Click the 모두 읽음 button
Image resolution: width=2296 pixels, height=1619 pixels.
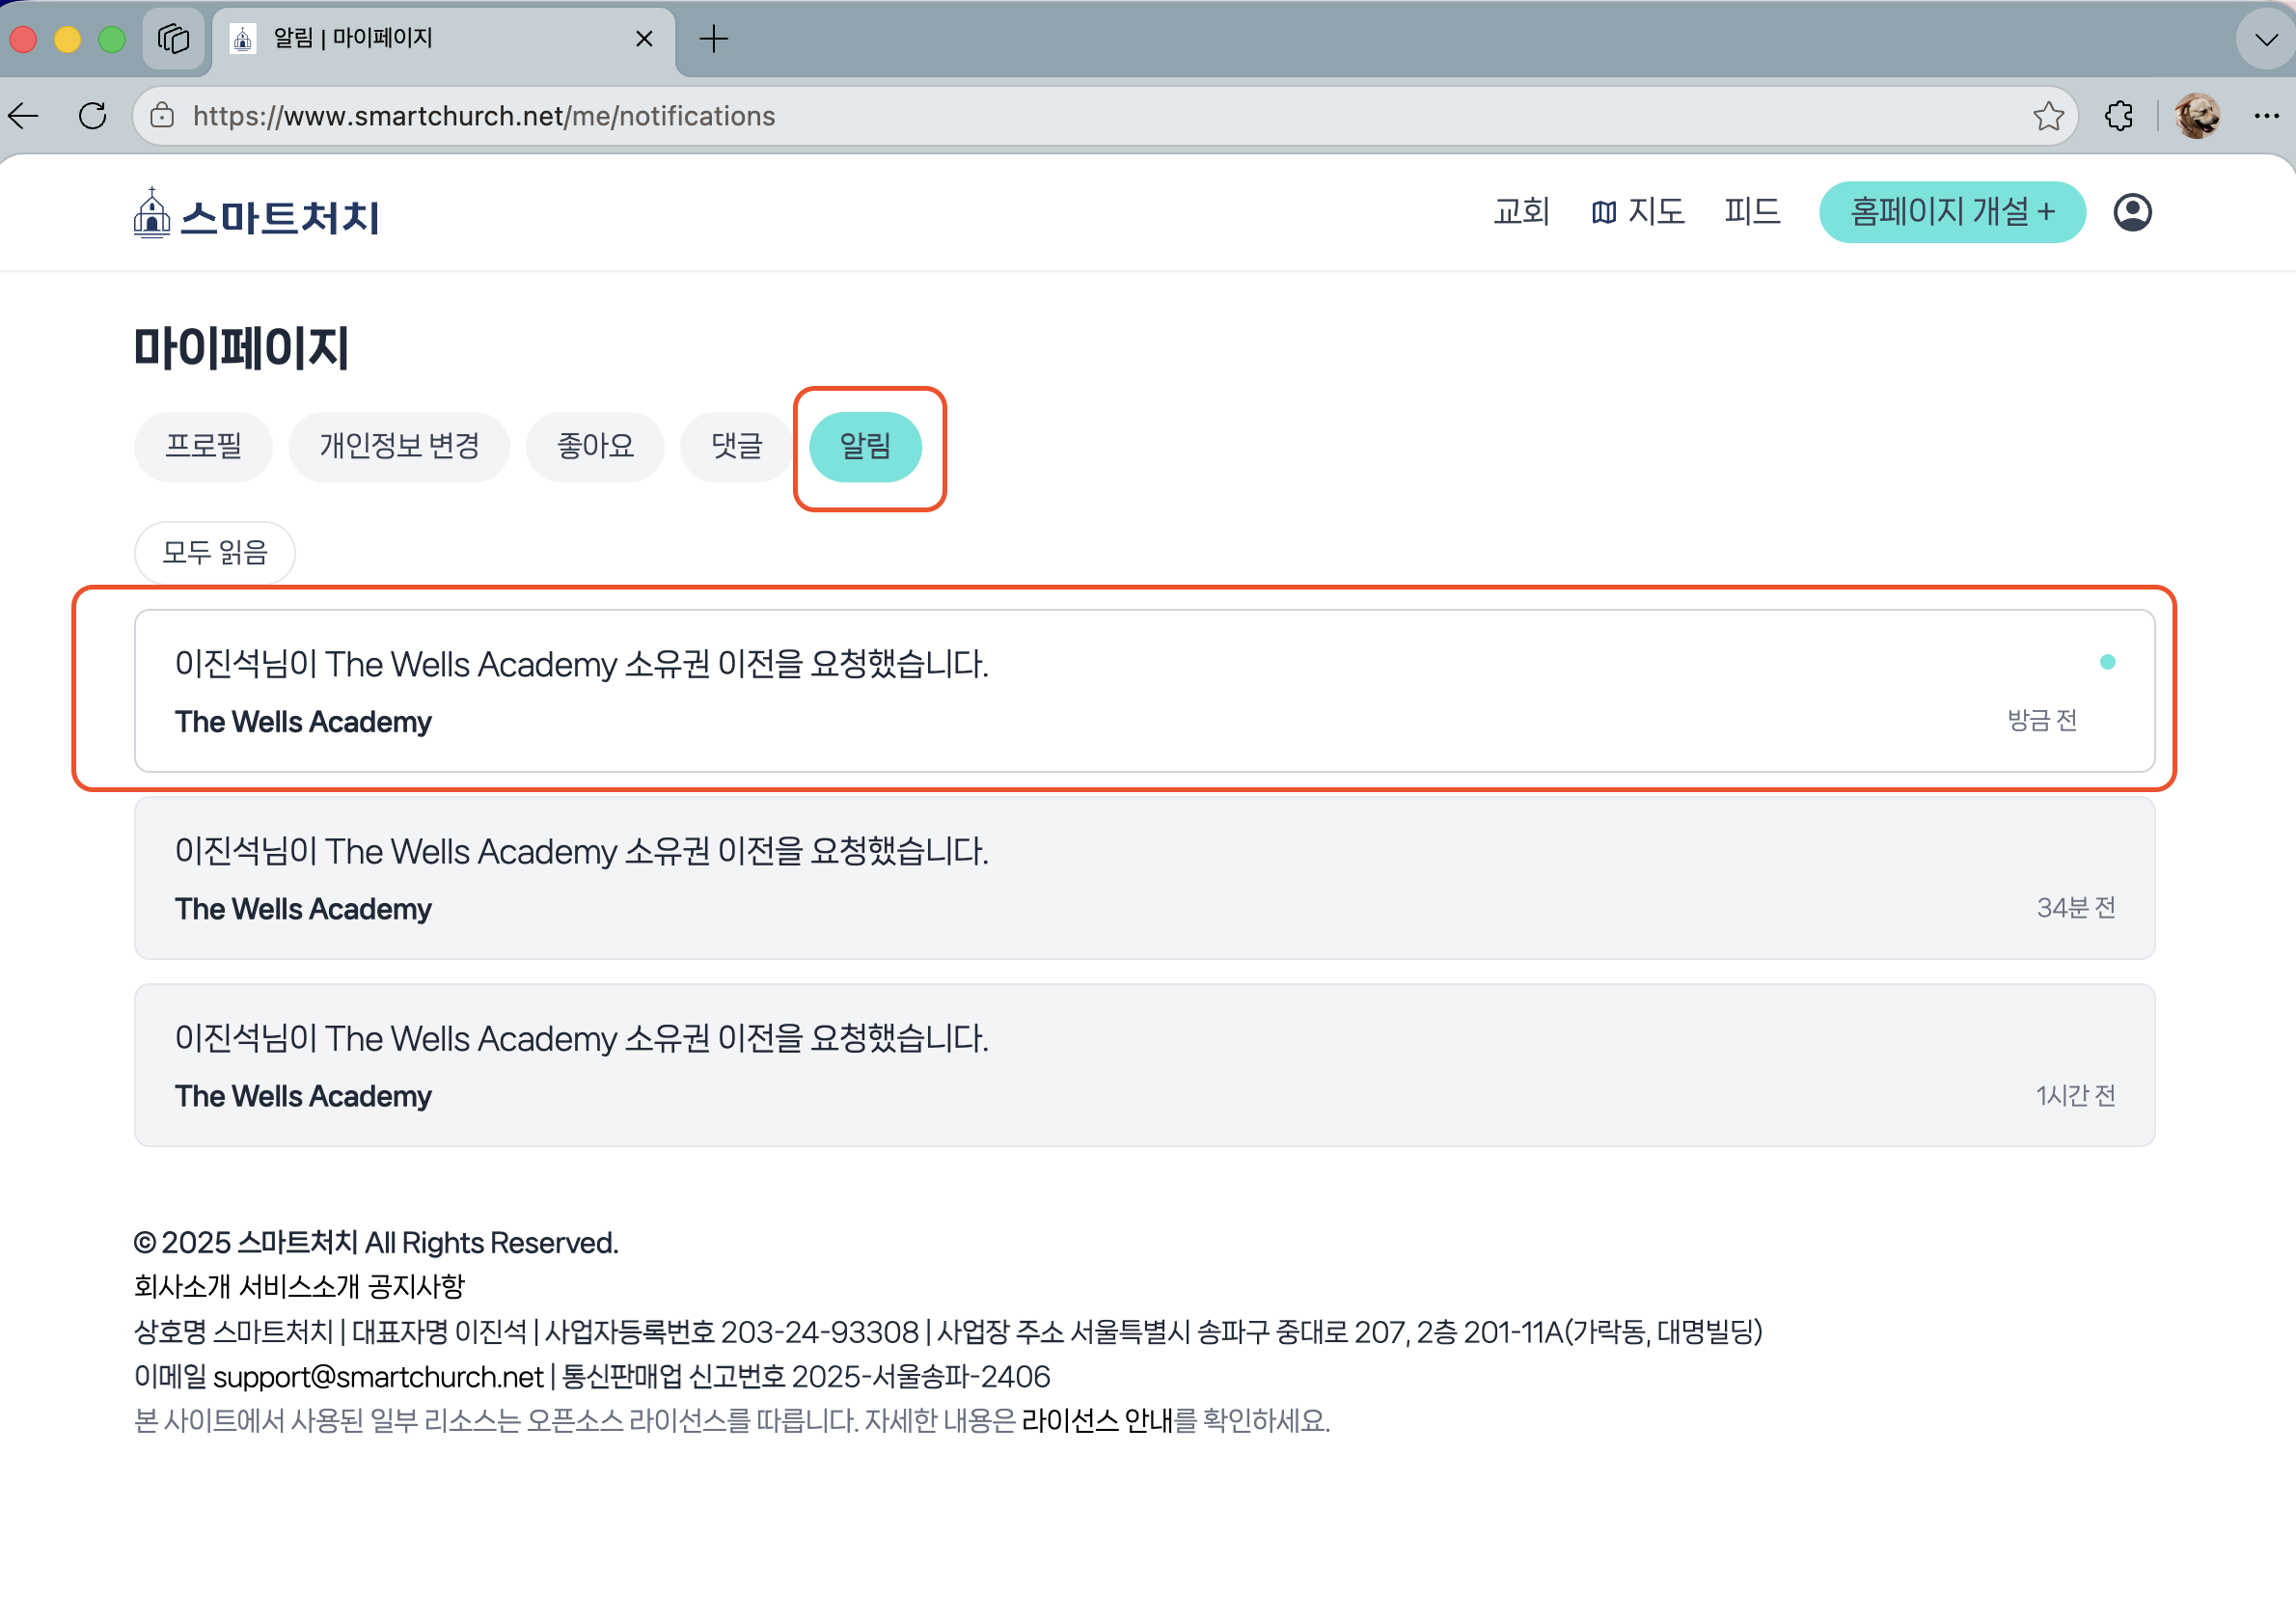pyautogui.click(x=215, y=552)
